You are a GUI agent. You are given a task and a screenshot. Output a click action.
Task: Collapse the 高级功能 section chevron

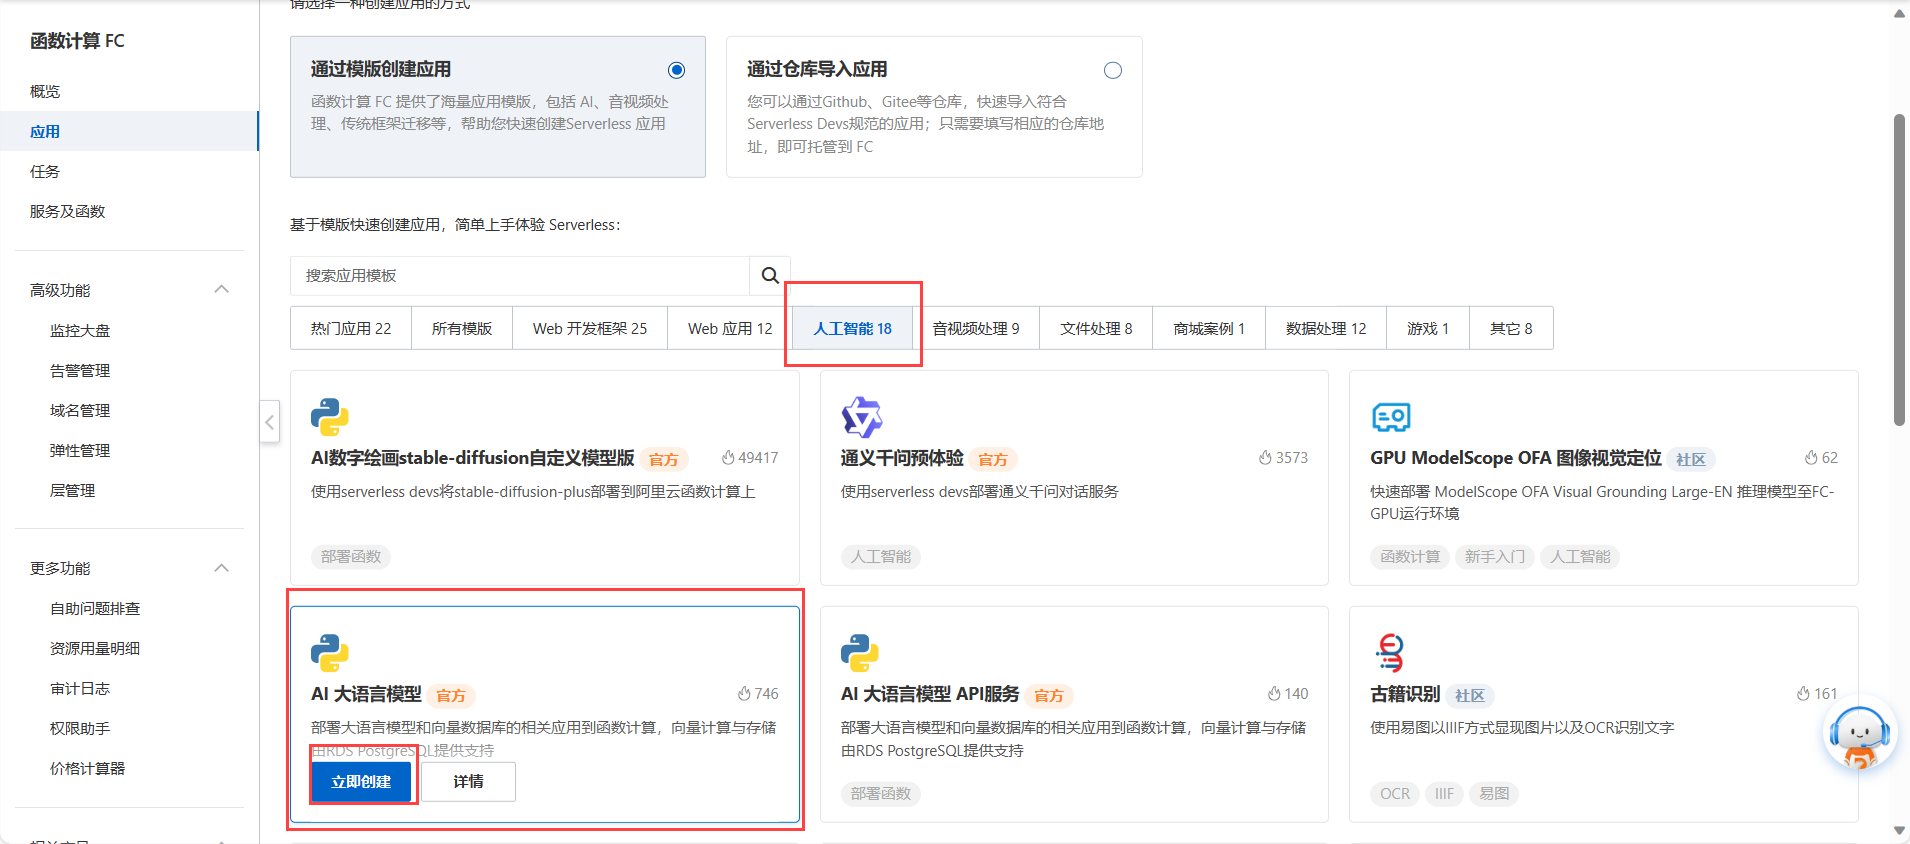click(x=222, y=290)
